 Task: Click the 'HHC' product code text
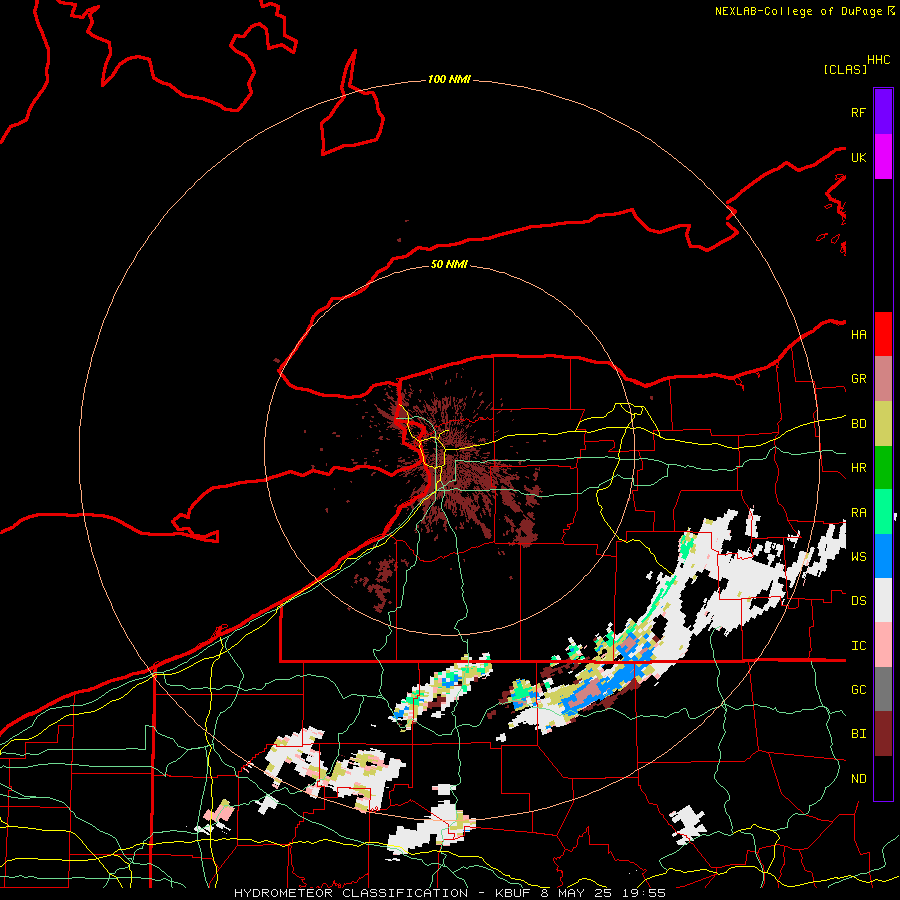pos(878,60)
